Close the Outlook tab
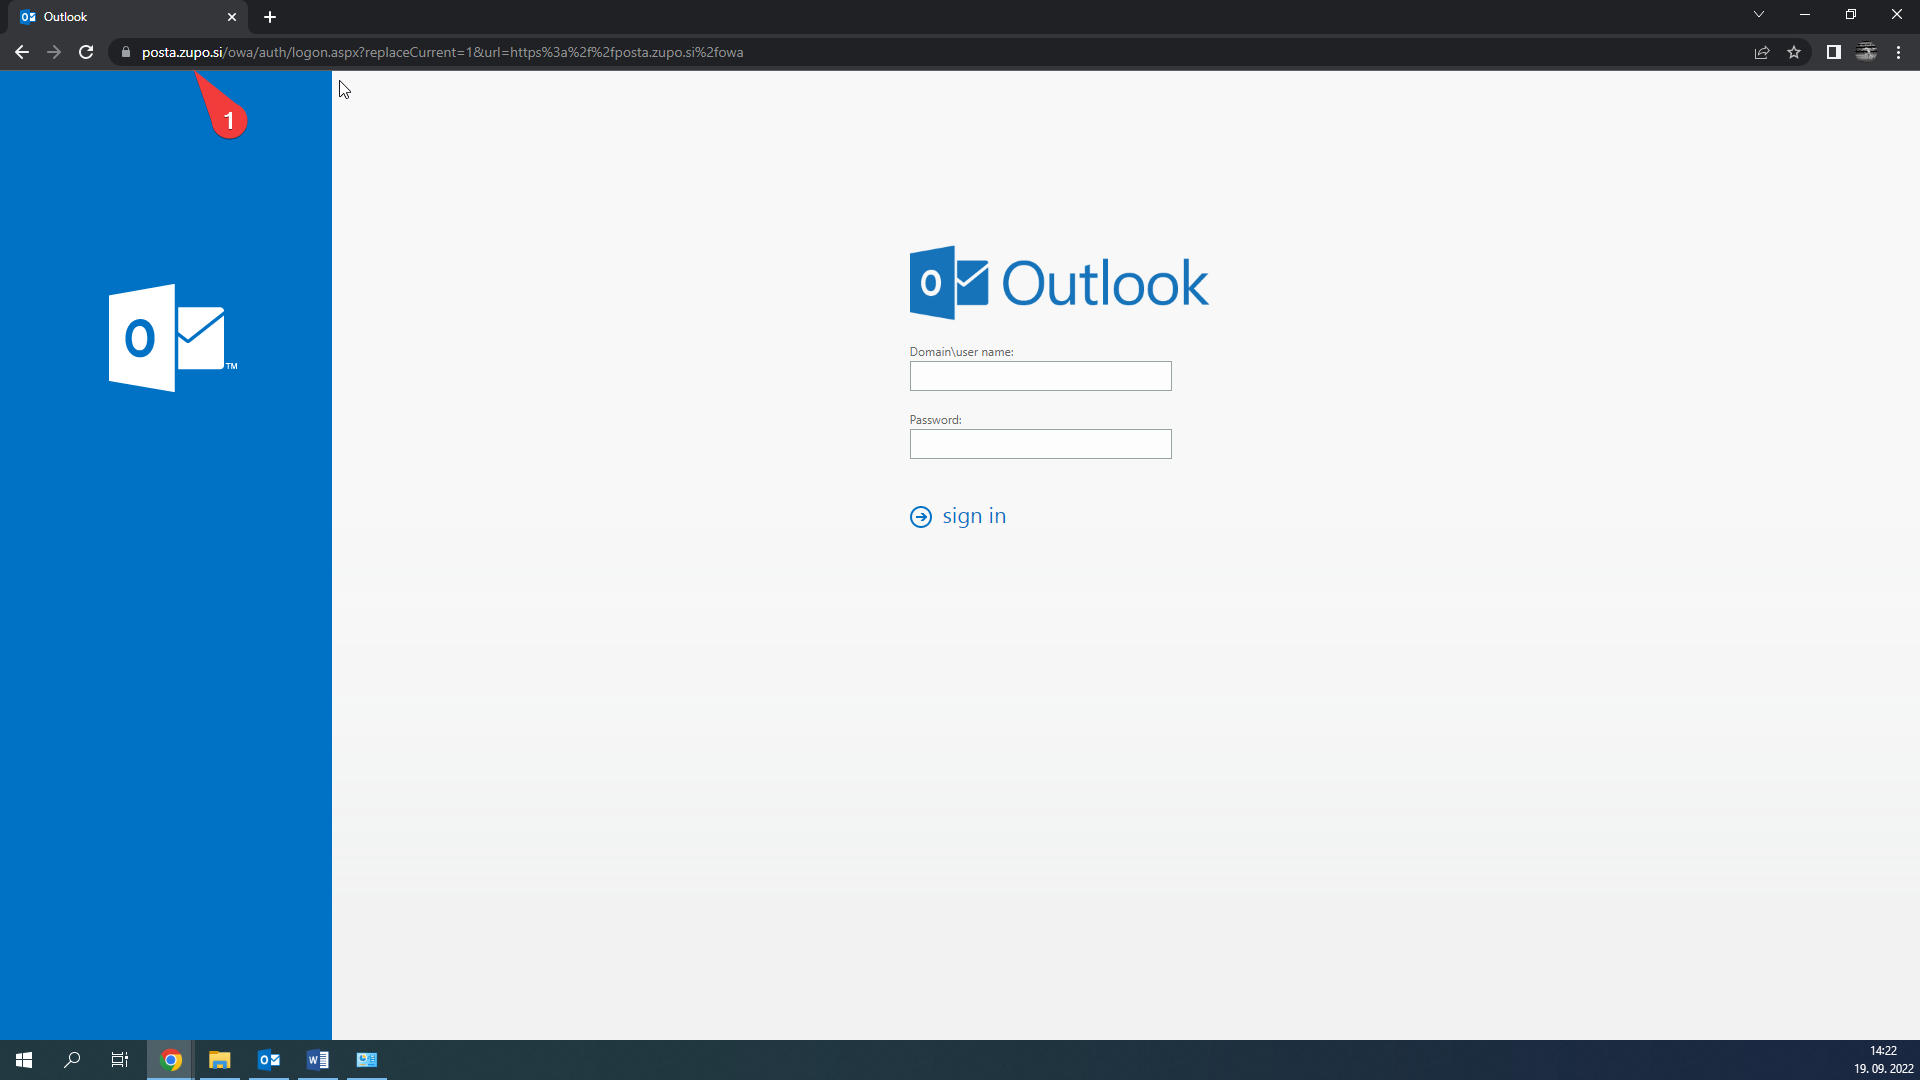 coord(232,17)
